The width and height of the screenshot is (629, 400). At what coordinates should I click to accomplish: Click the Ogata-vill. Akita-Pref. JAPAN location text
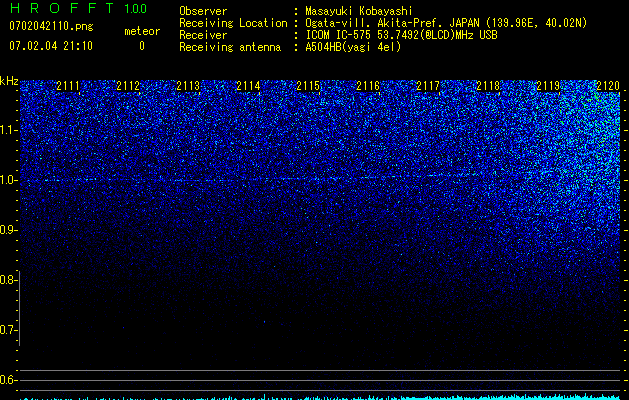point(446,23)
